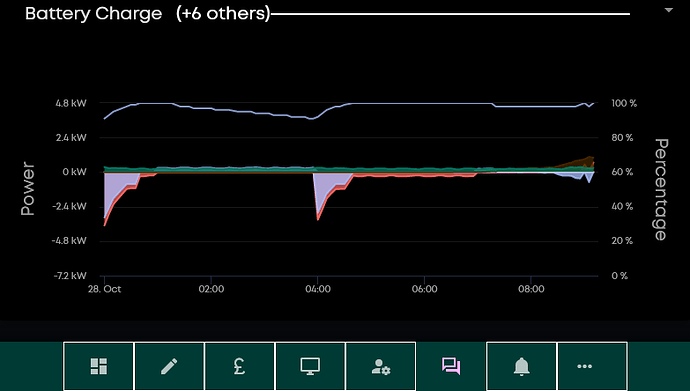
Task: Open the bell notifications
Action: click(x=521, y=366)
